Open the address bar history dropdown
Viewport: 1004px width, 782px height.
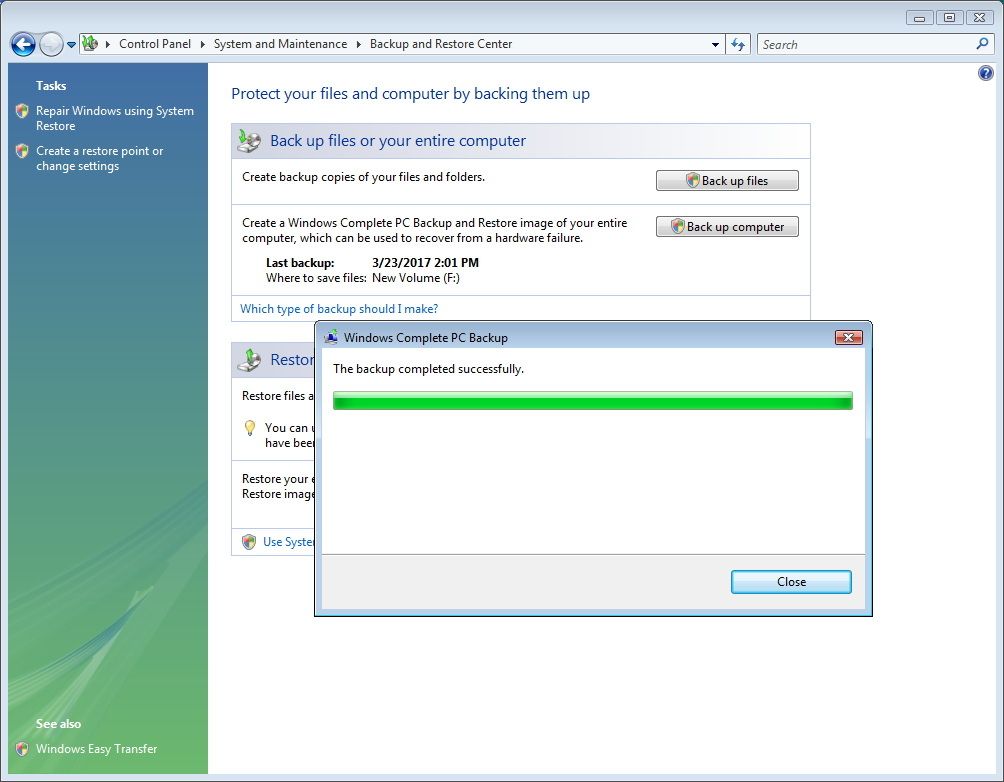point(714,44)
